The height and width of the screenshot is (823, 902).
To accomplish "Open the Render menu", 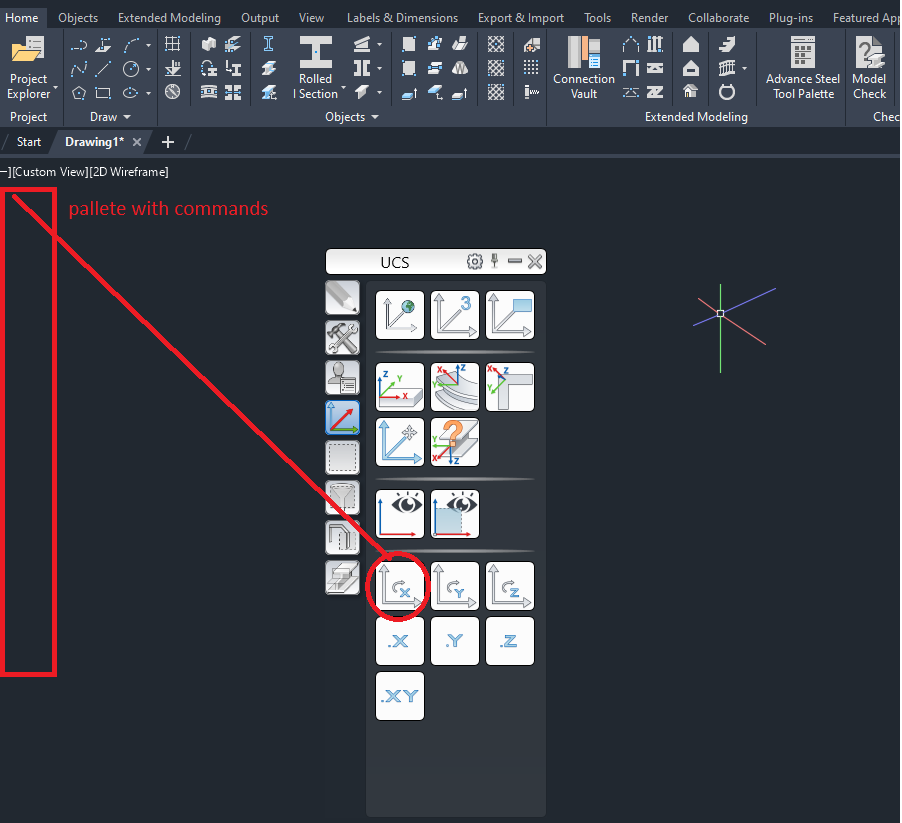I will pos(649,16).
